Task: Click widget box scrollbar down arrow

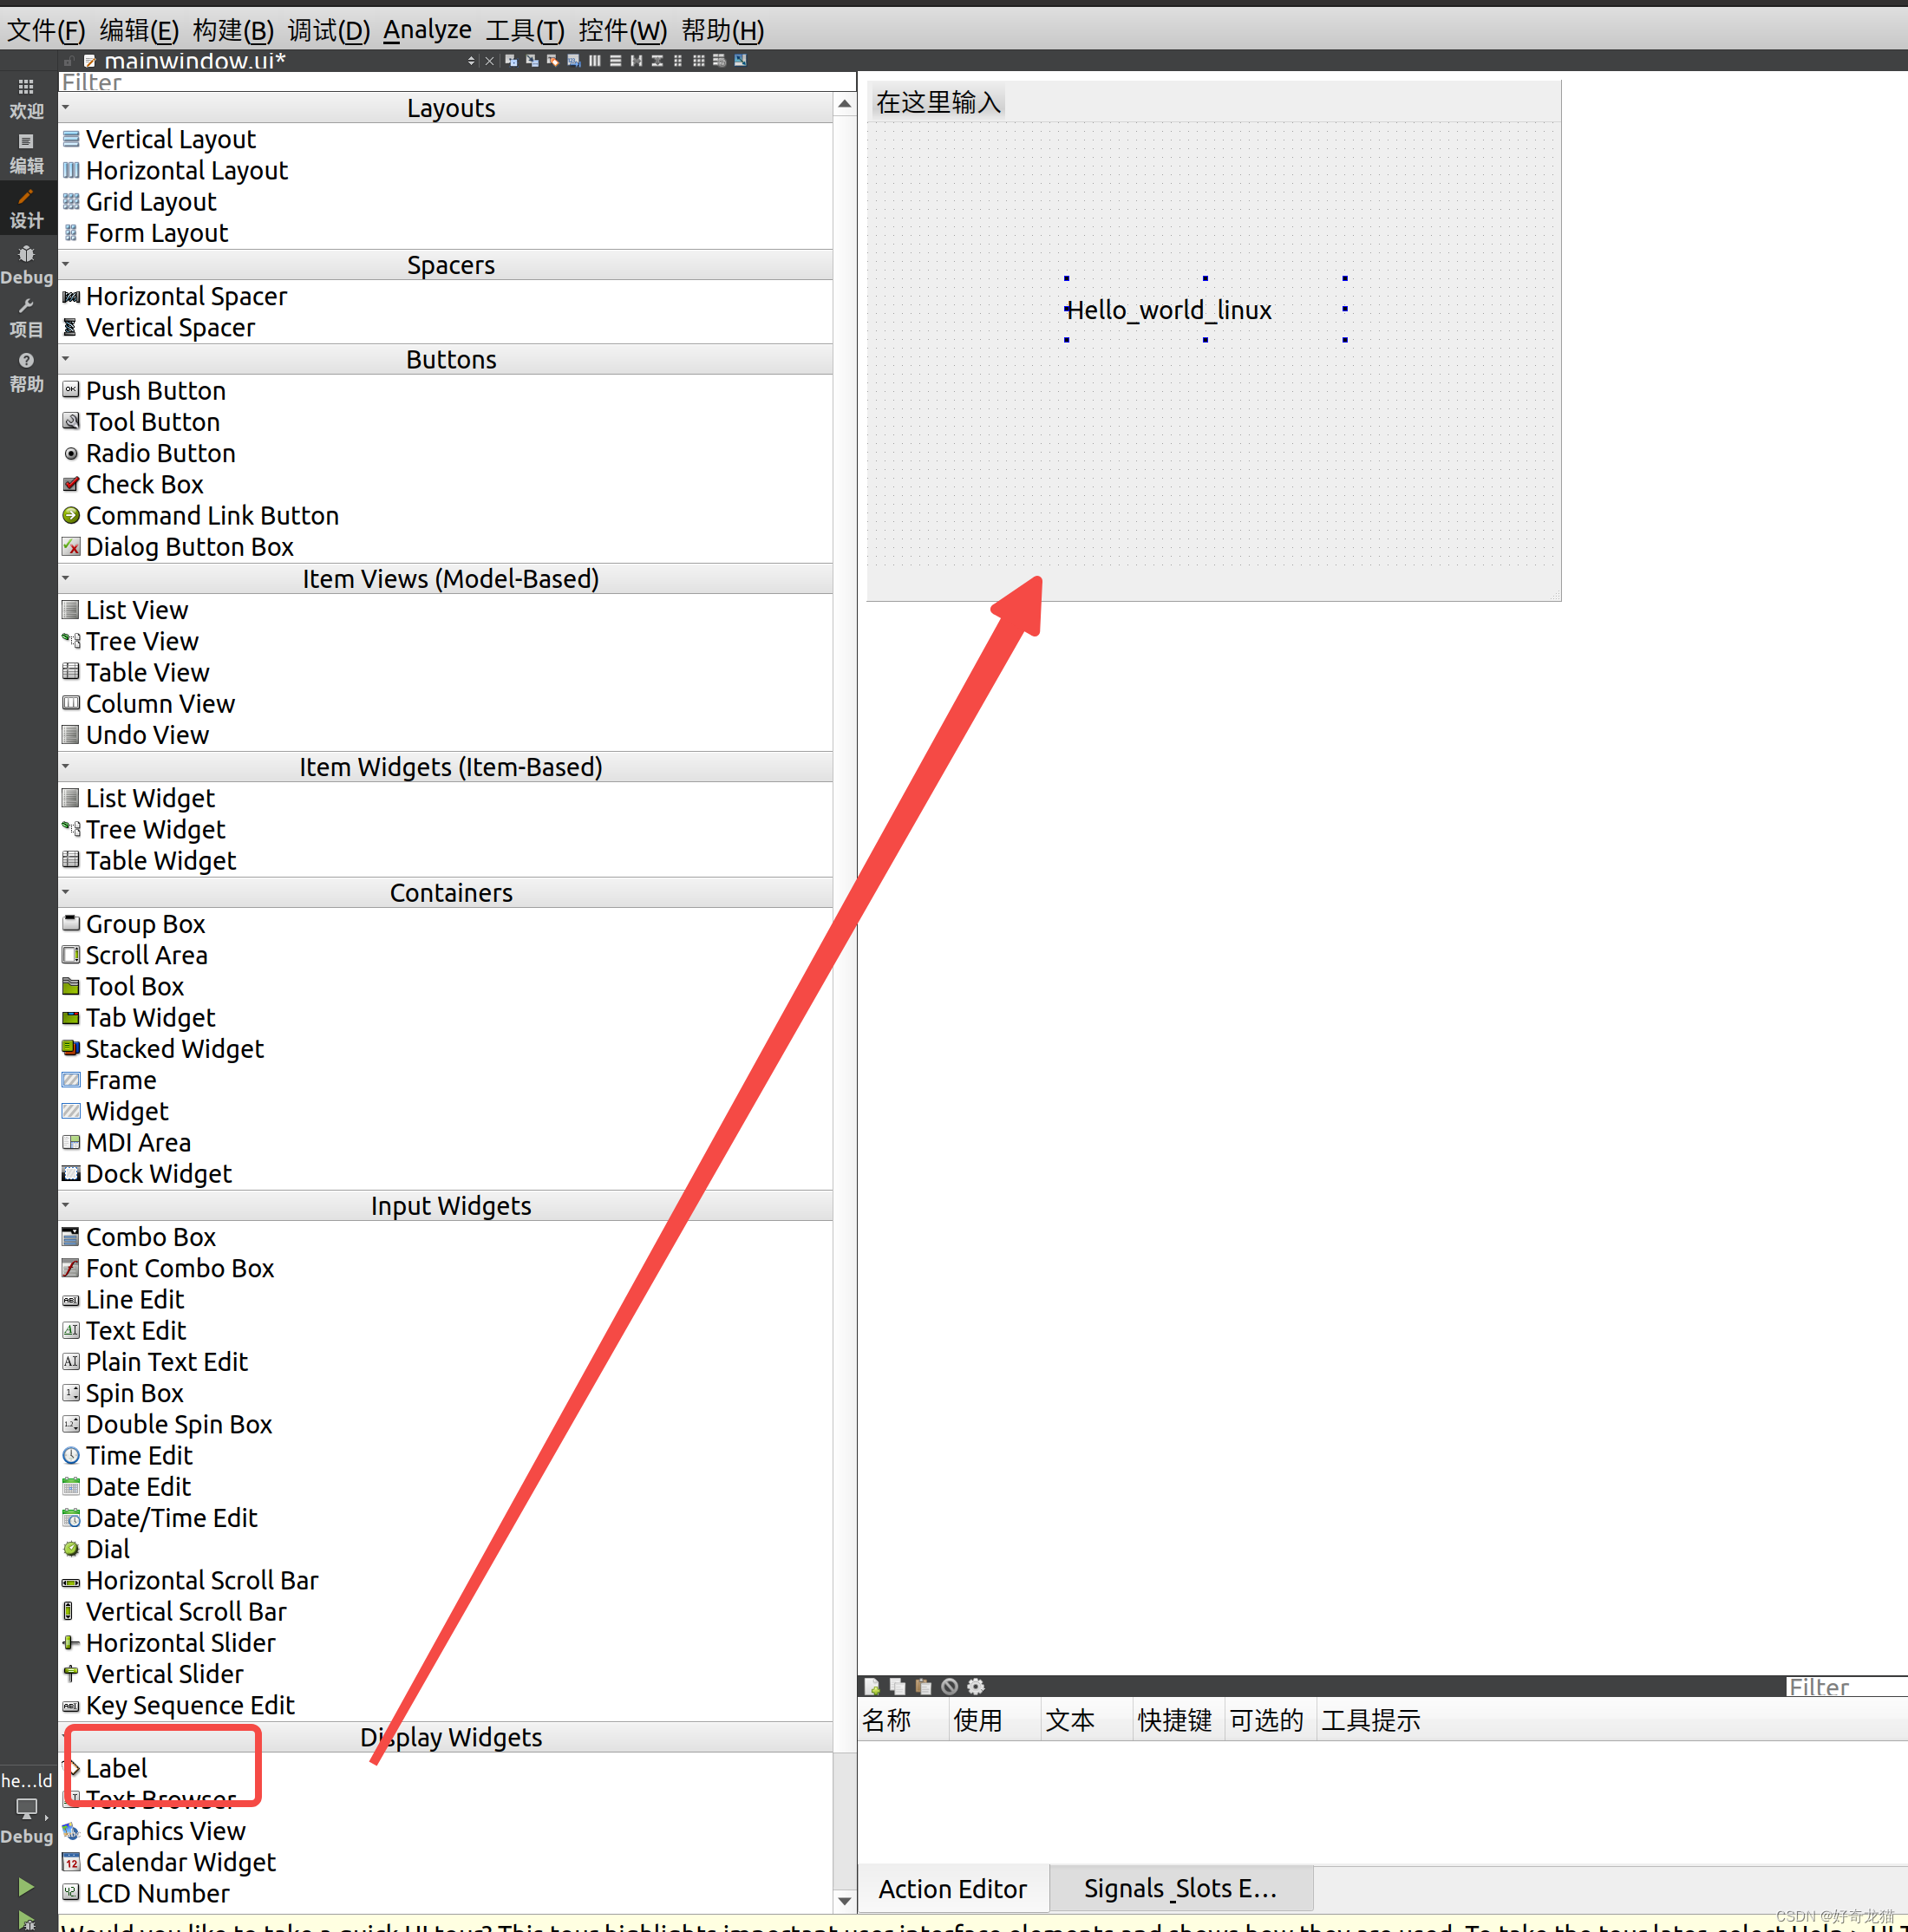Action: coord(845,1901)
